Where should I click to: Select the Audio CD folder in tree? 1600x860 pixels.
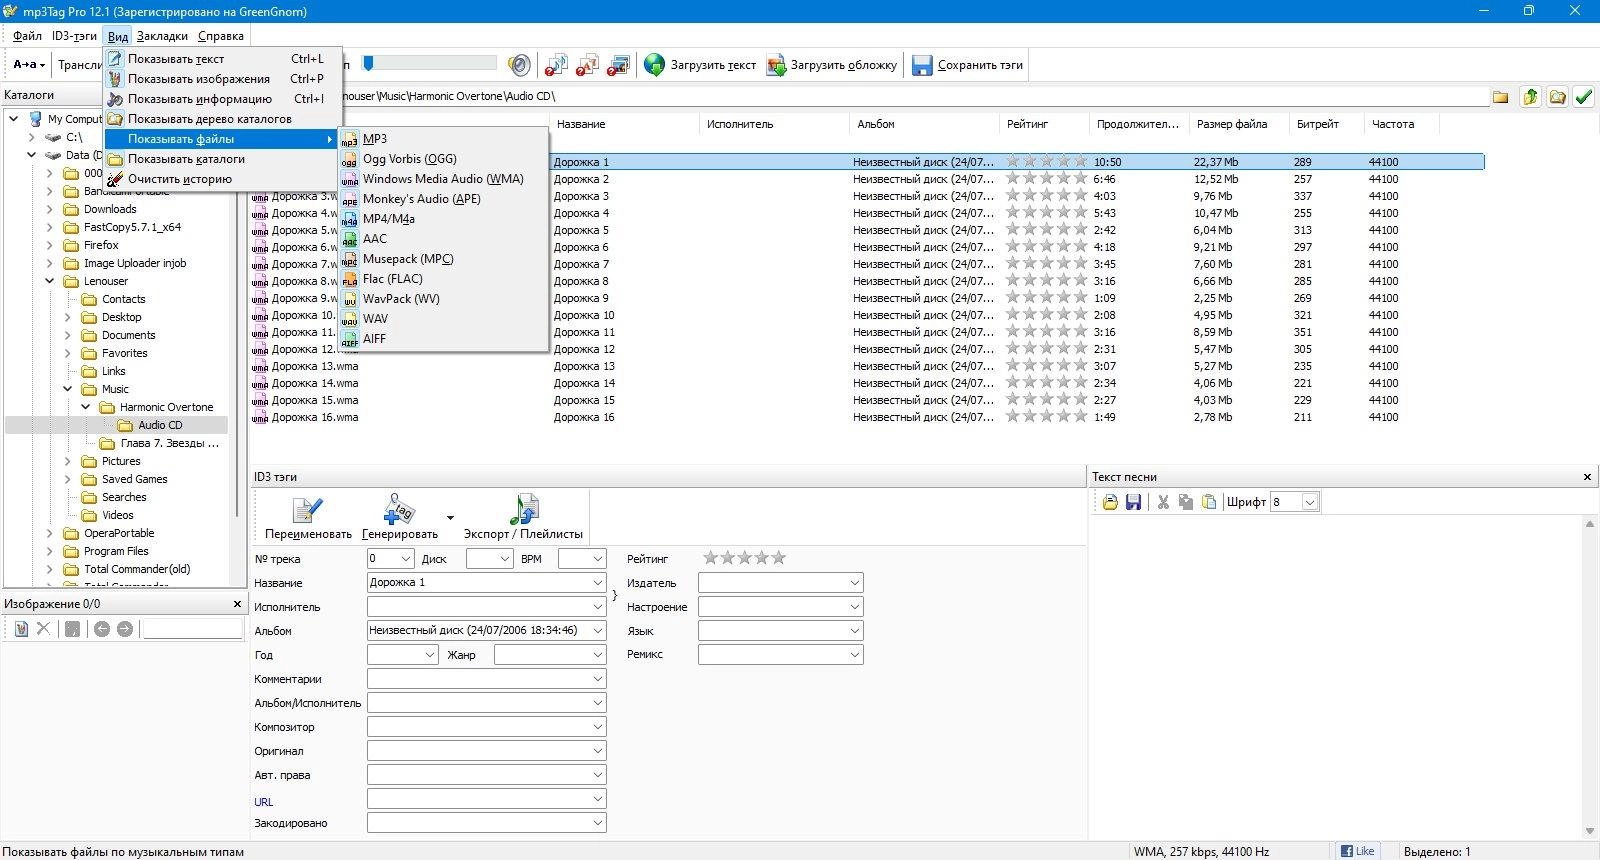160,425
